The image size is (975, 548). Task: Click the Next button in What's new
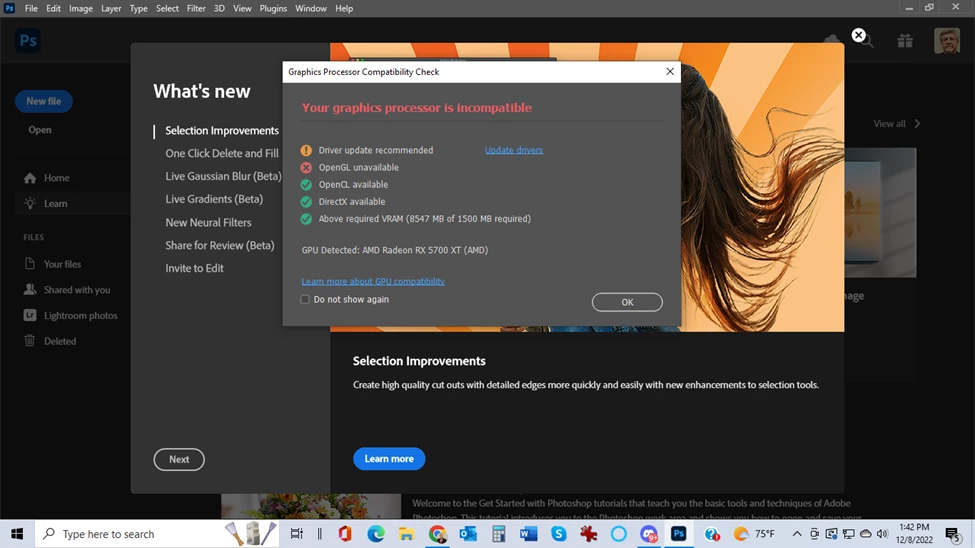179,459
